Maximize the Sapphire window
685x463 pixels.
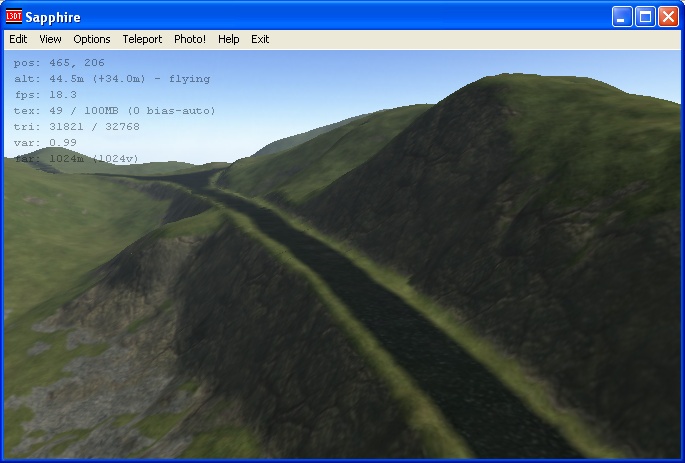pyautogui.click(x=645, y=17)
